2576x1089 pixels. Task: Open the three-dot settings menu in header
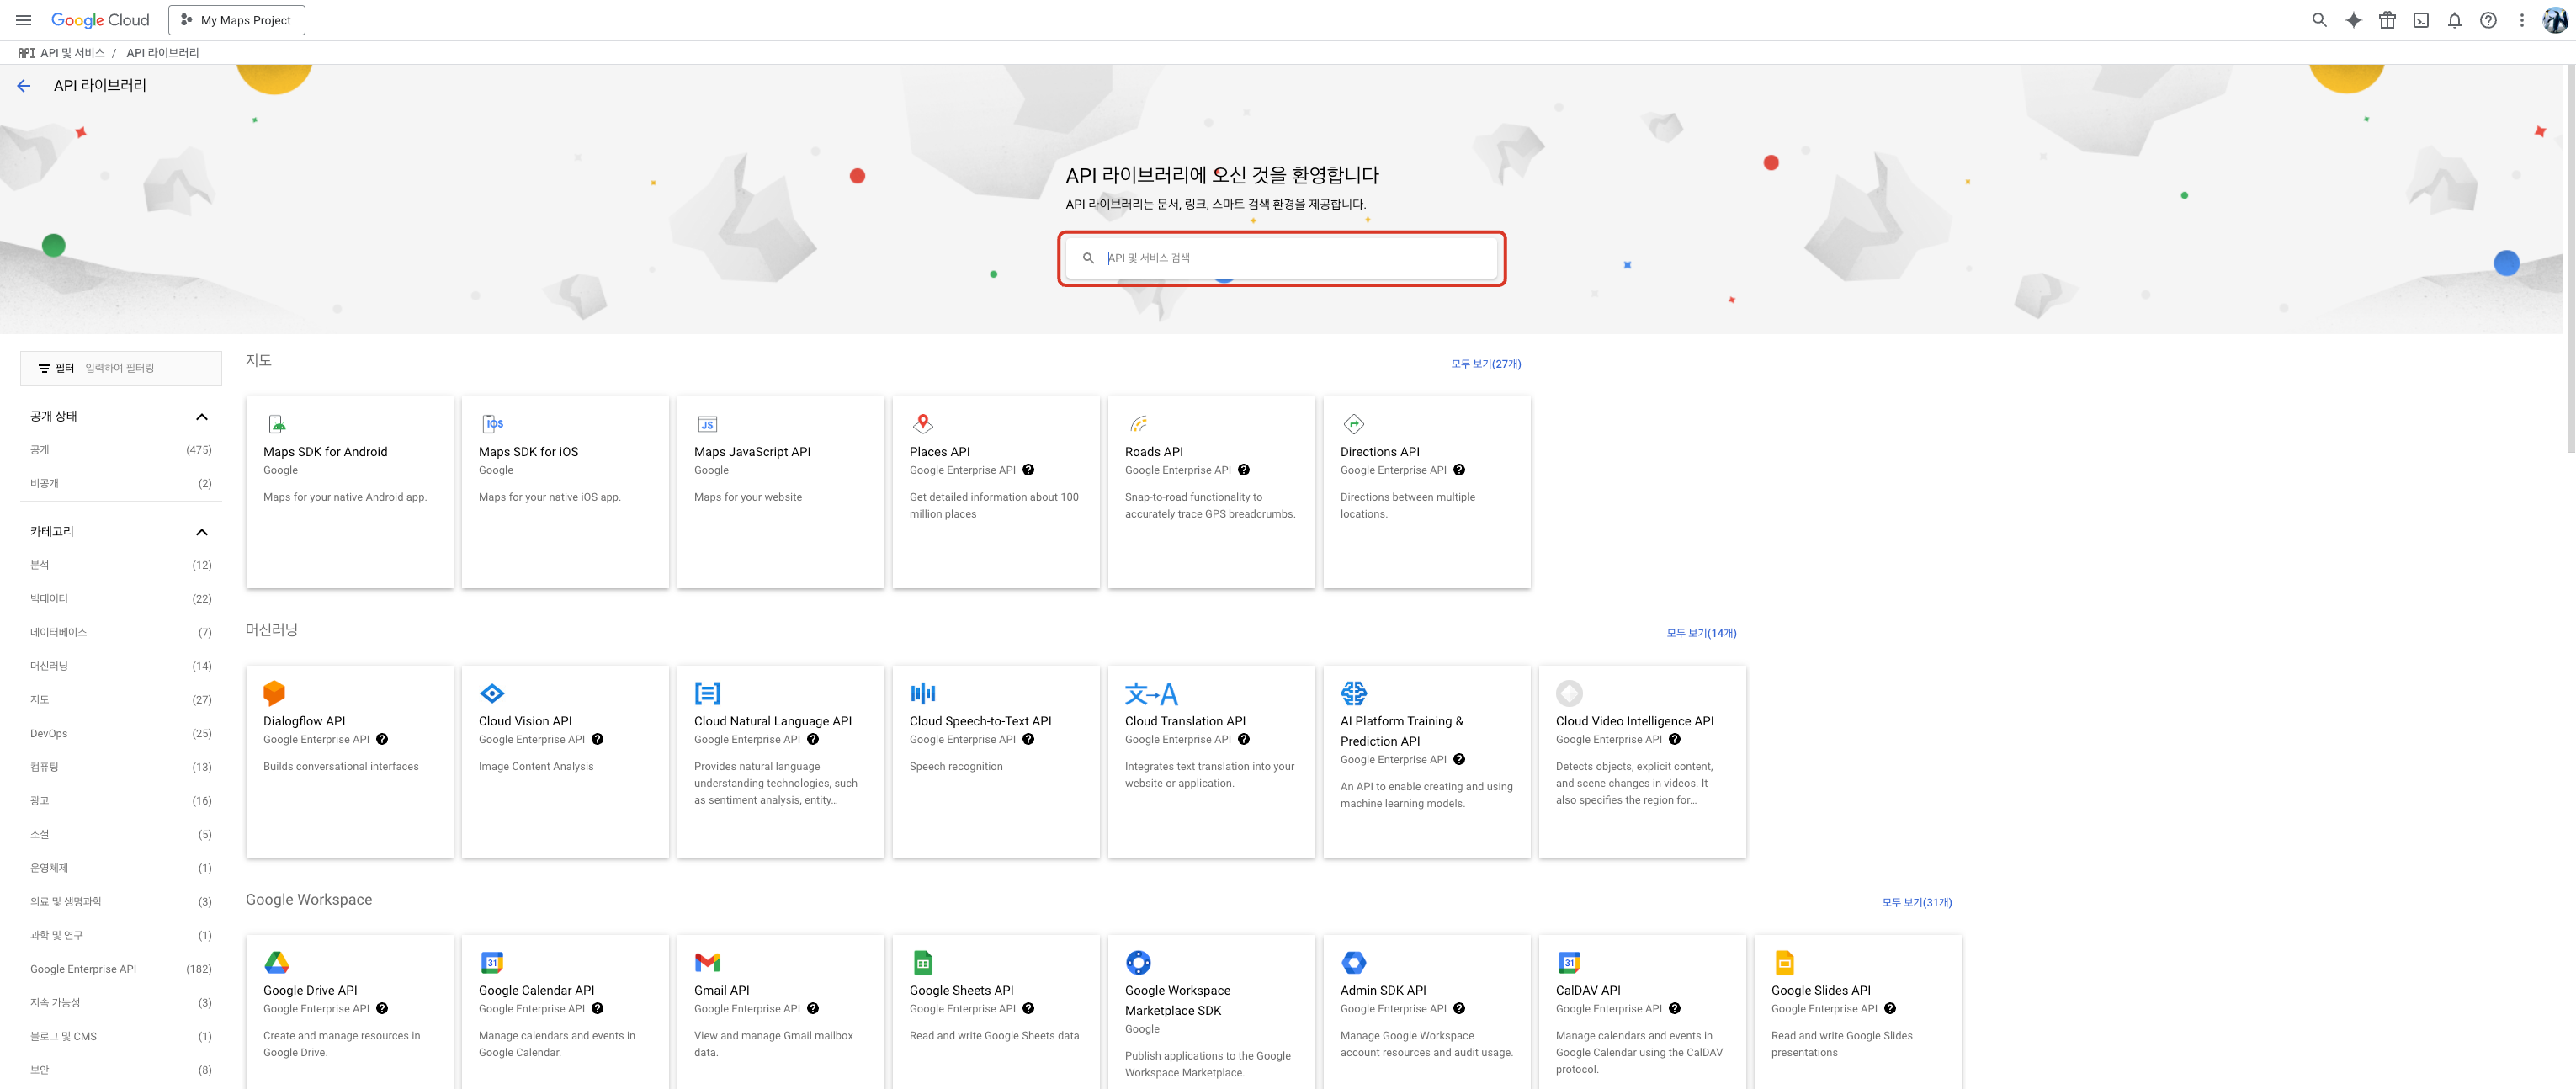click(2521, 20)
